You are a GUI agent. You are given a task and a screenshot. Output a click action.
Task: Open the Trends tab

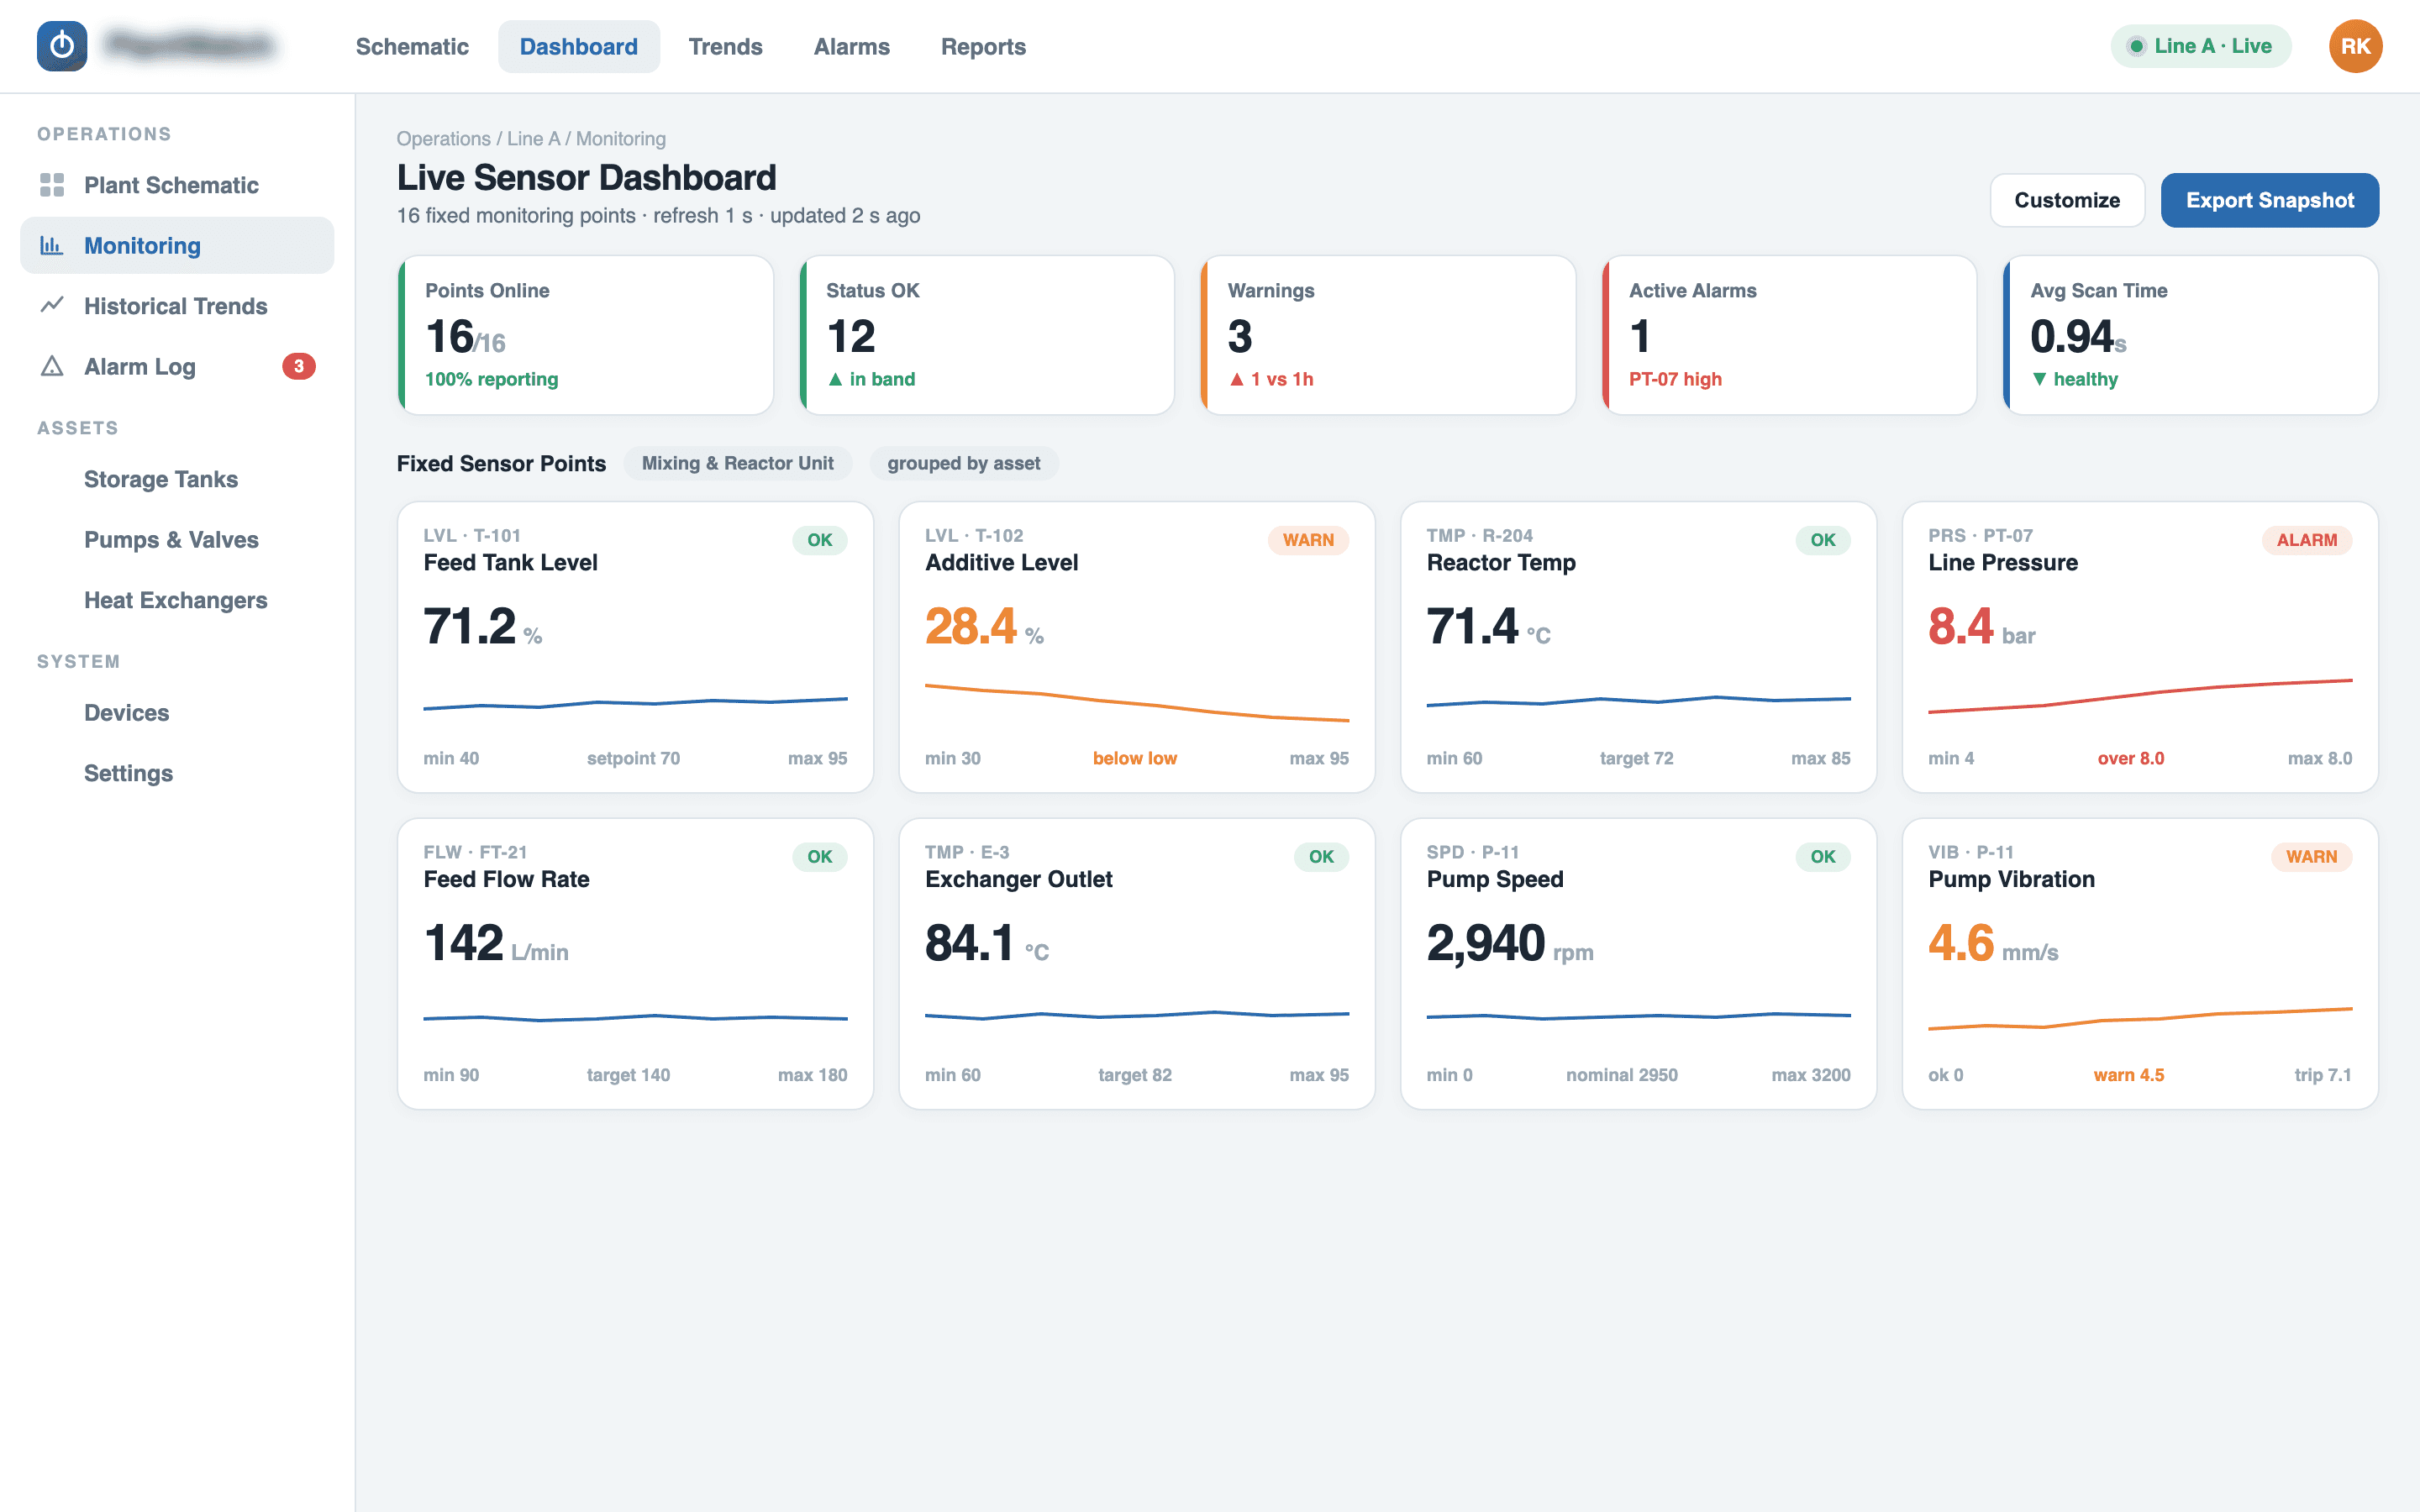pyautogui.click(x=725, y=46)
